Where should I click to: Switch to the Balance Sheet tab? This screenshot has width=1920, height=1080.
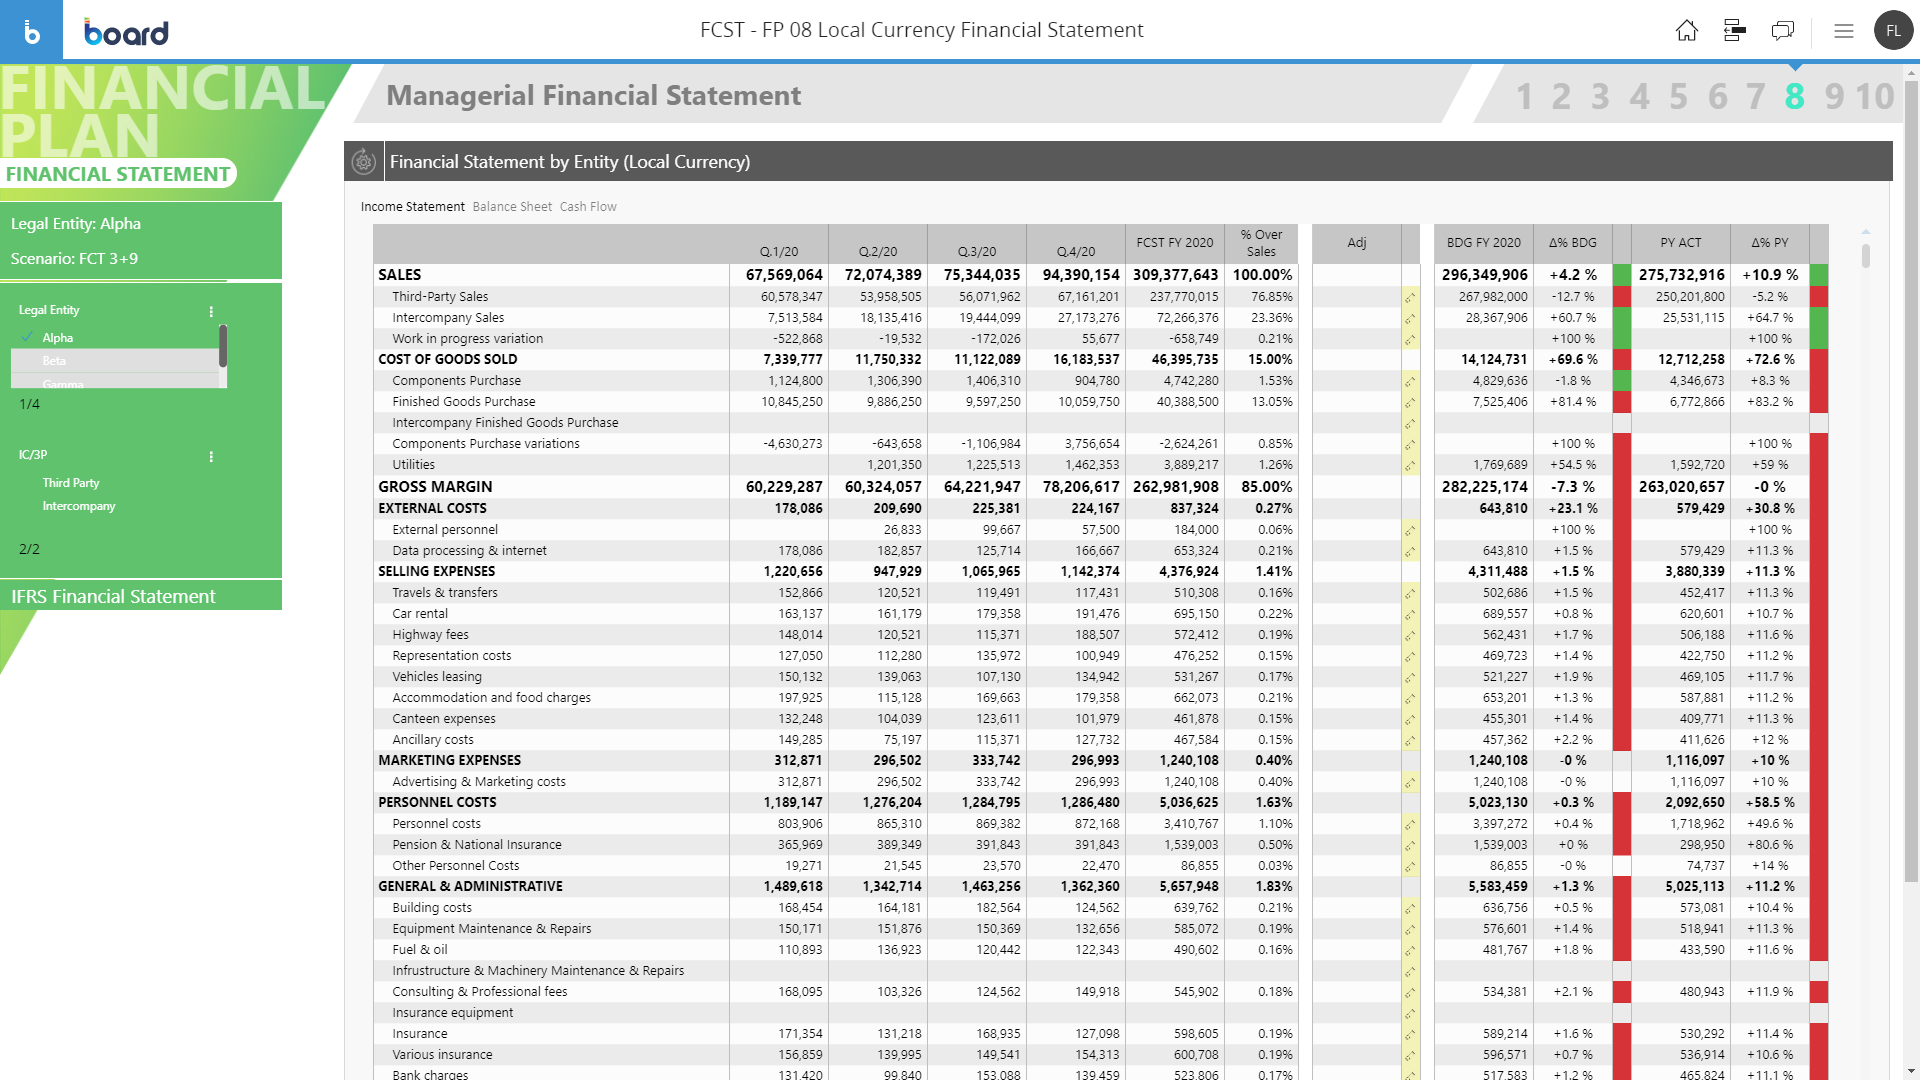pyautogui.click(x=512, y=206)
